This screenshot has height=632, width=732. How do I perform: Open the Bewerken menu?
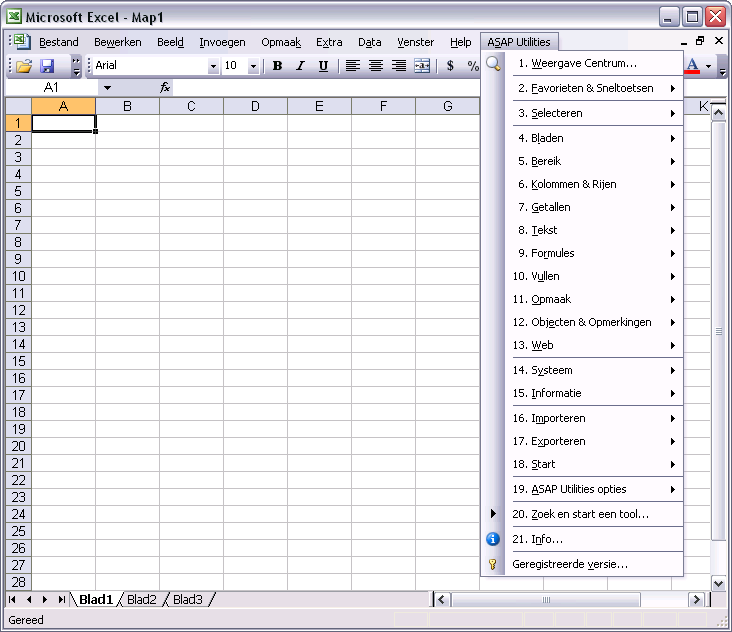118,42
